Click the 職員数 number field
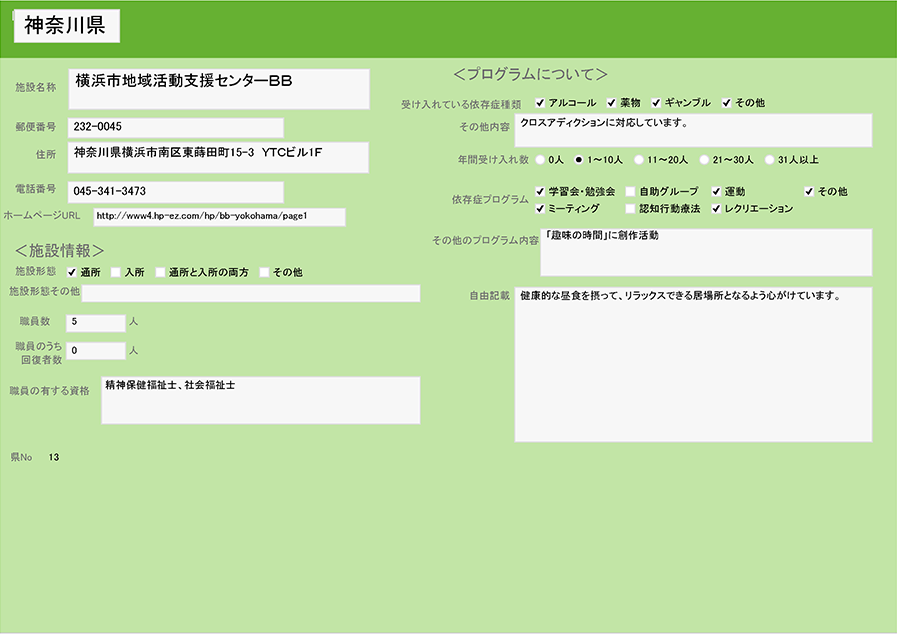Screen dimensions: 897x634 [x=96, y=322]
